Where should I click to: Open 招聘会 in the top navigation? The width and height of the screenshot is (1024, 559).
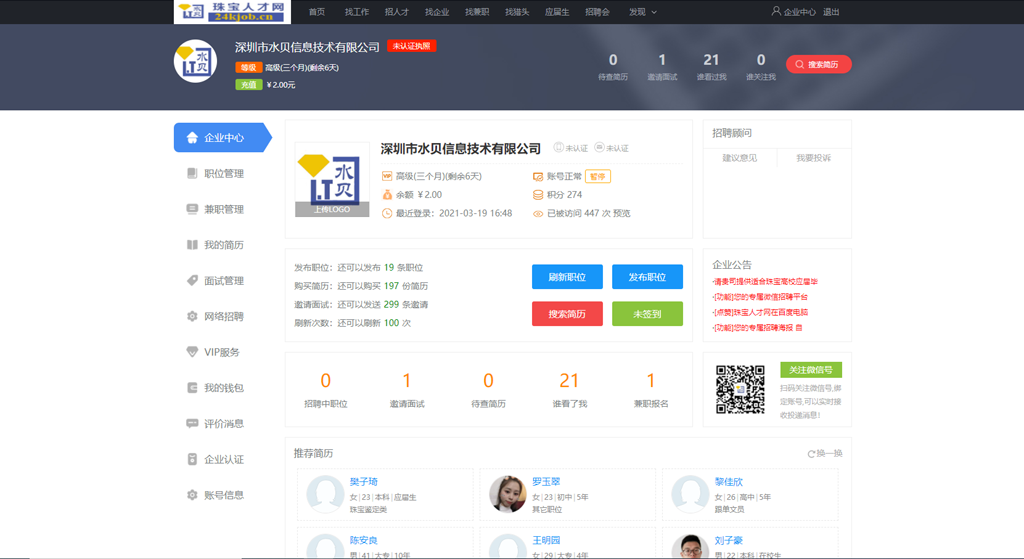597,12
